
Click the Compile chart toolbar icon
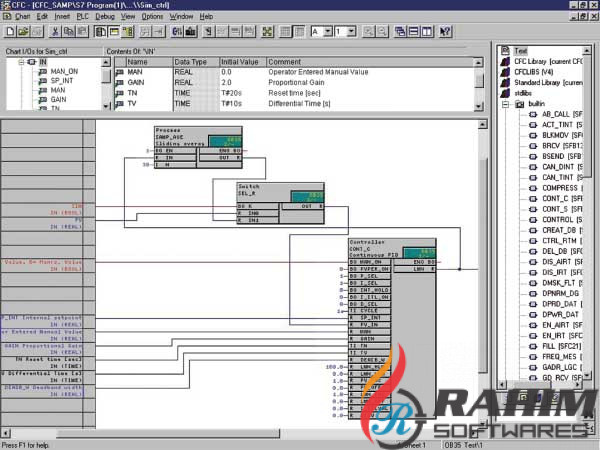[x=177, y=31]
